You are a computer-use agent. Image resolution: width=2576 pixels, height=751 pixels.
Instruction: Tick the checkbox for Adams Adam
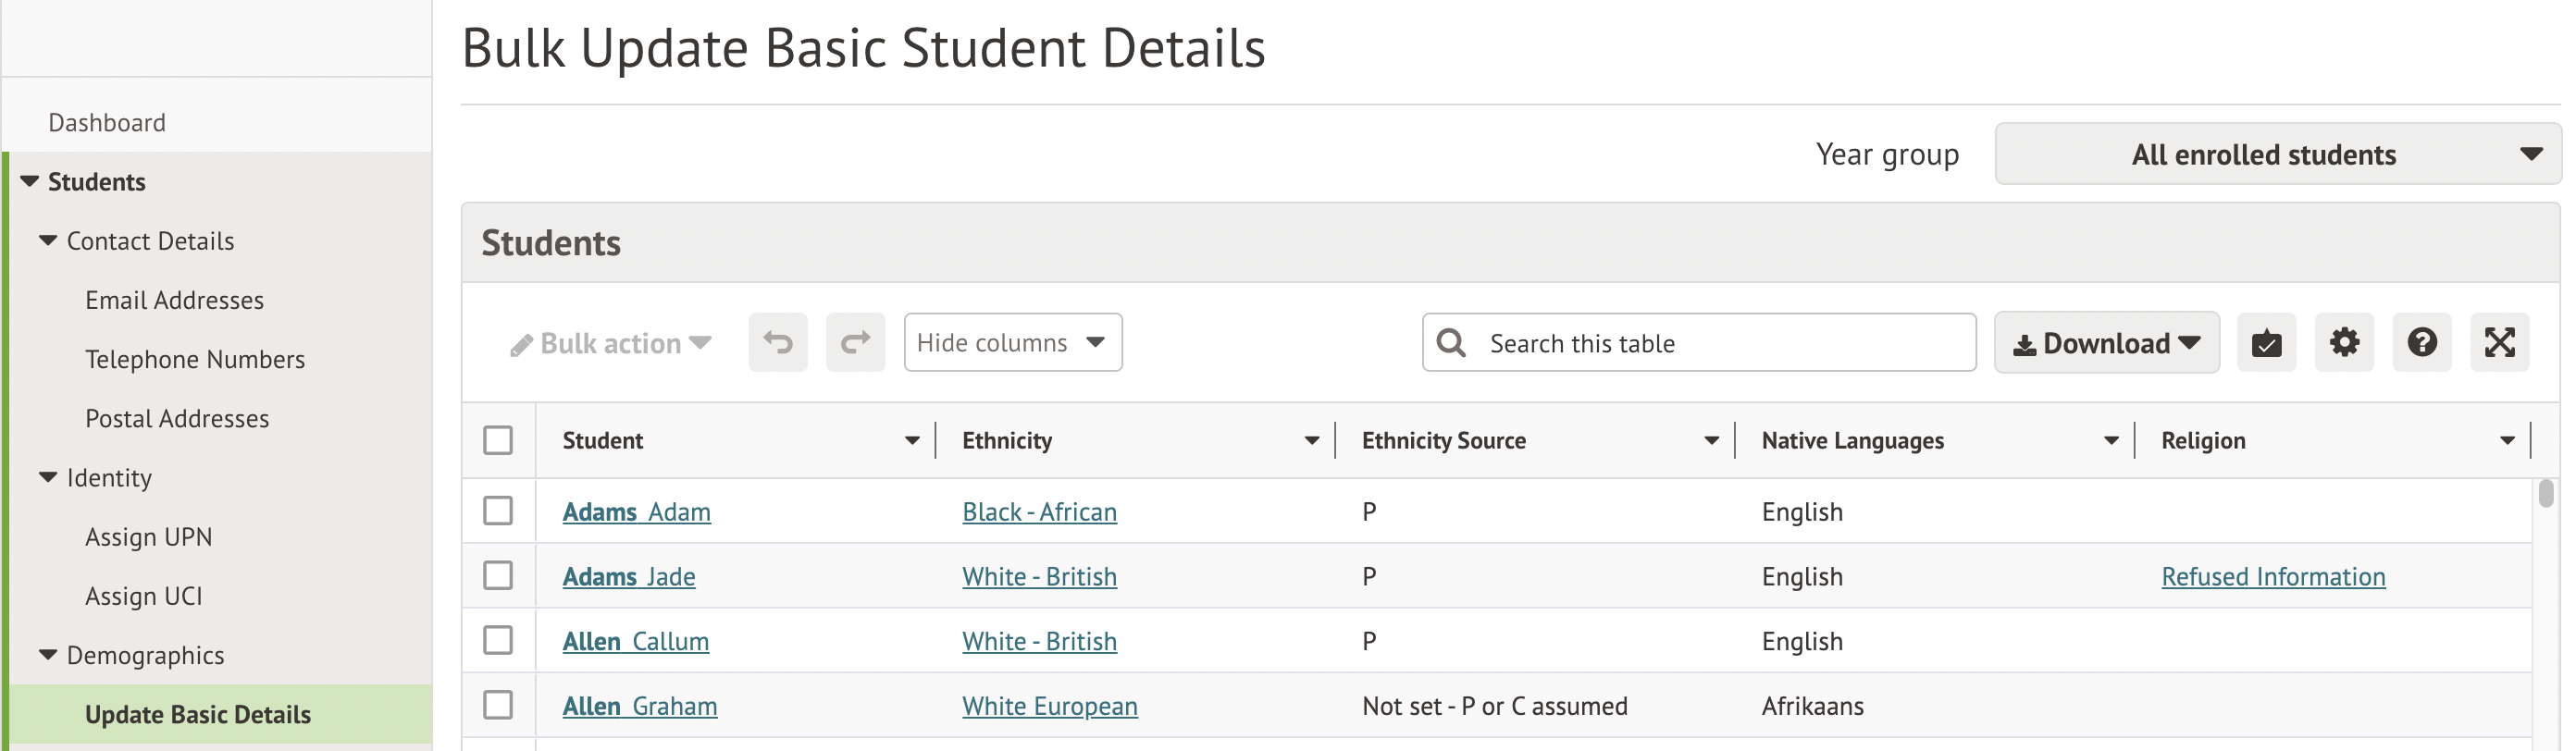tap(498, 511)
